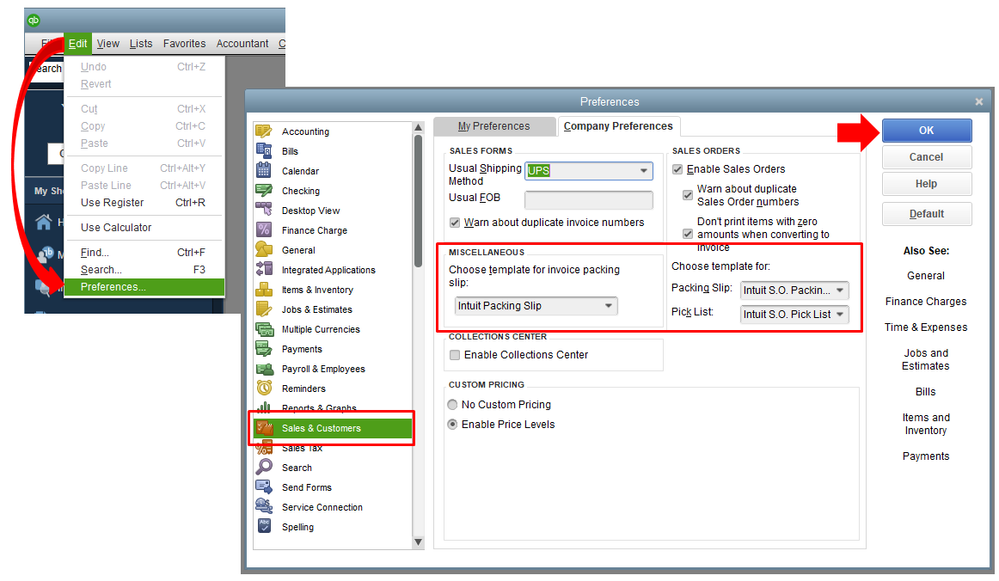Click the Home icon in main window sidebar
Screen dimensions: 999x581
[43, 222]
